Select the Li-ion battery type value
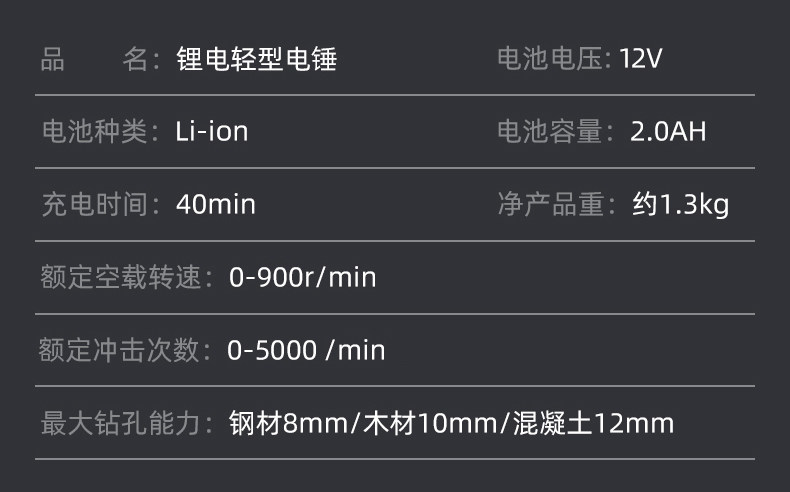 211,131
